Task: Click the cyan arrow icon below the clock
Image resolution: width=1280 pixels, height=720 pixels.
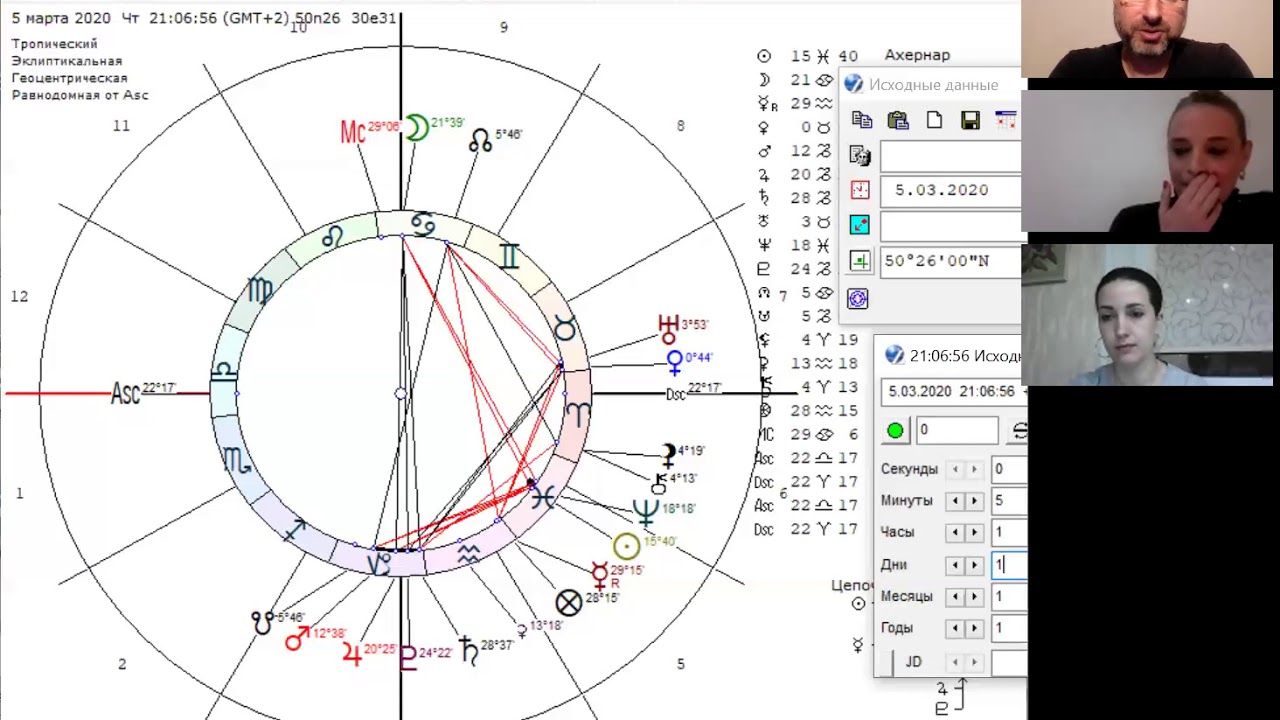Action: click(859, 225)
